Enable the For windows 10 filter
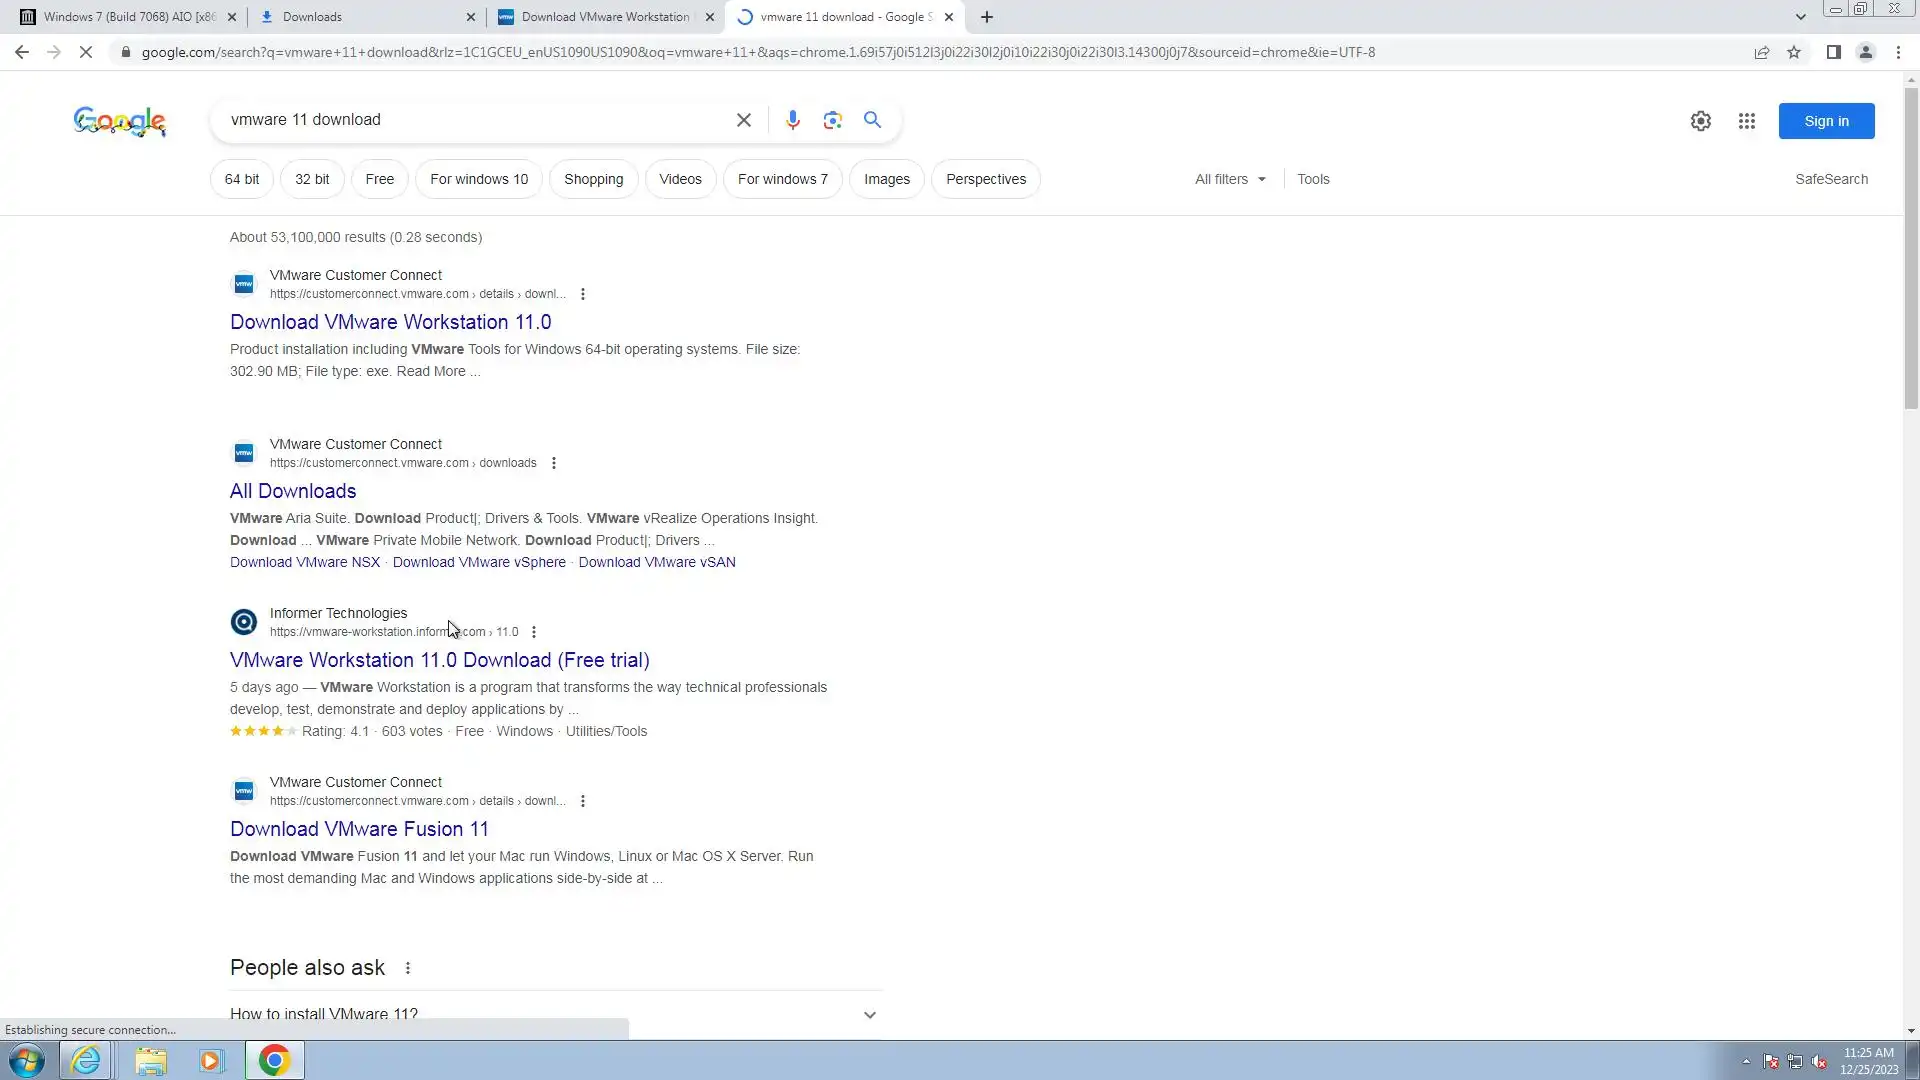1920x1080 pixels. tap(478, 179)
